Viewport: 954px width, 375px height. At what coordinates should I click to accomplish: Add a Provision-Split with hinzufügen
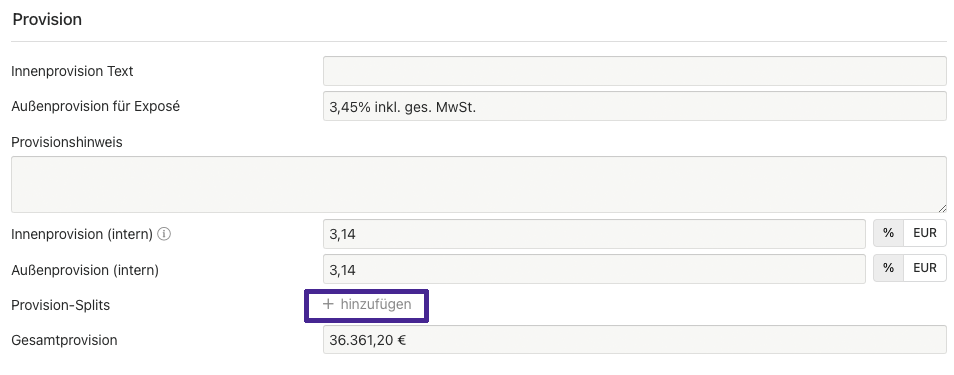[367, 304]
